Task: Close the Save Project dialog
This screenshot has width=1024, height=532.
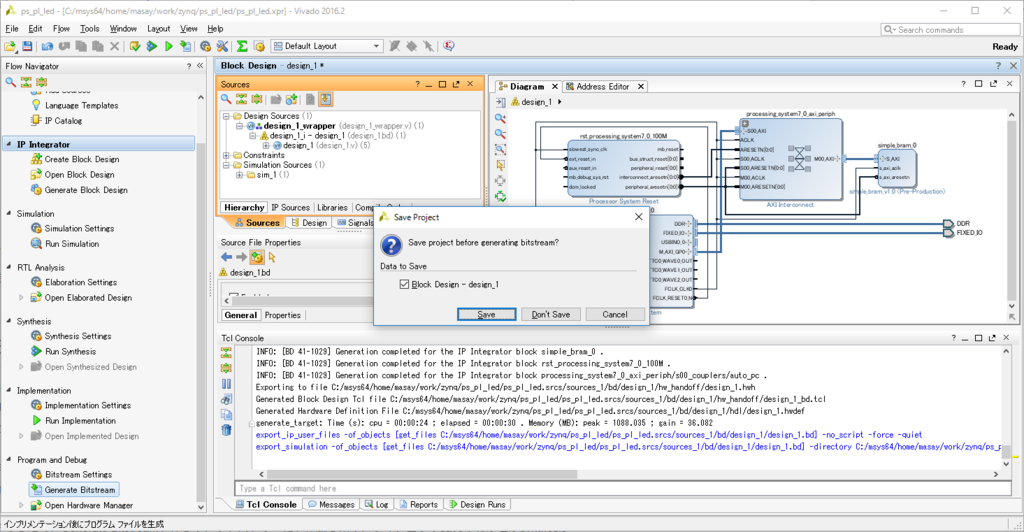Action: 639,217
